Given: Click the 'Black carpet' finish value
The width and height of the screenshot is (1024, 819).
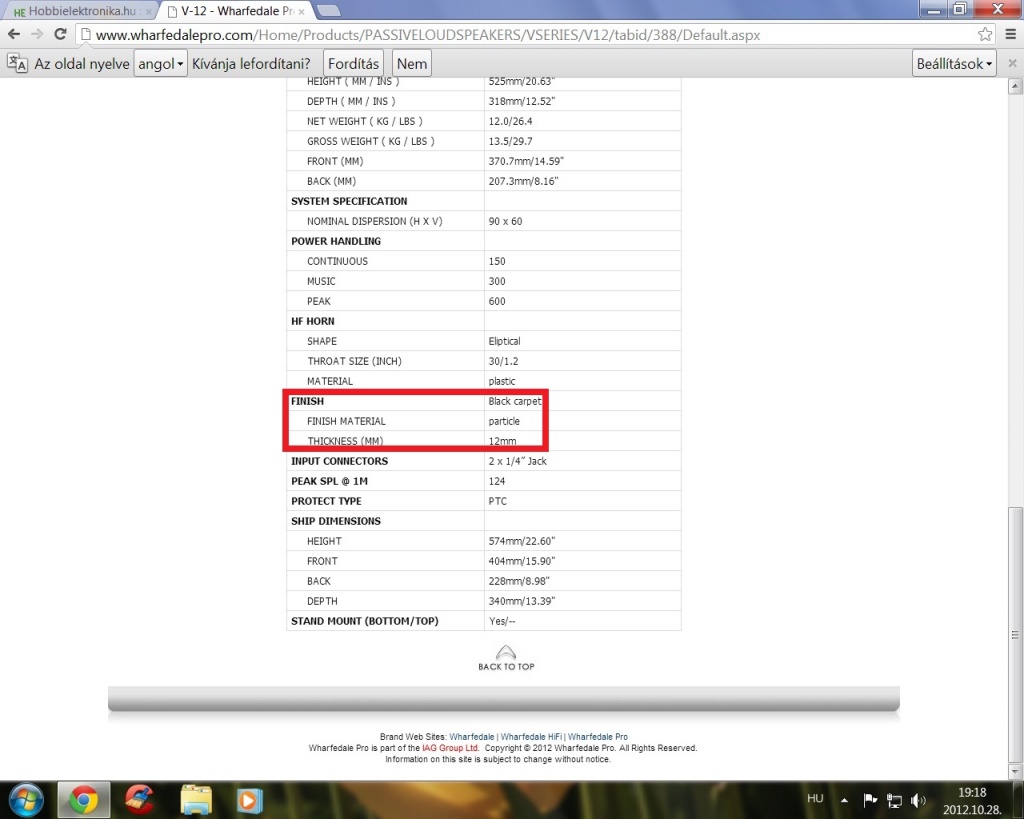Looking at the screenshot, I should point(515,401).
